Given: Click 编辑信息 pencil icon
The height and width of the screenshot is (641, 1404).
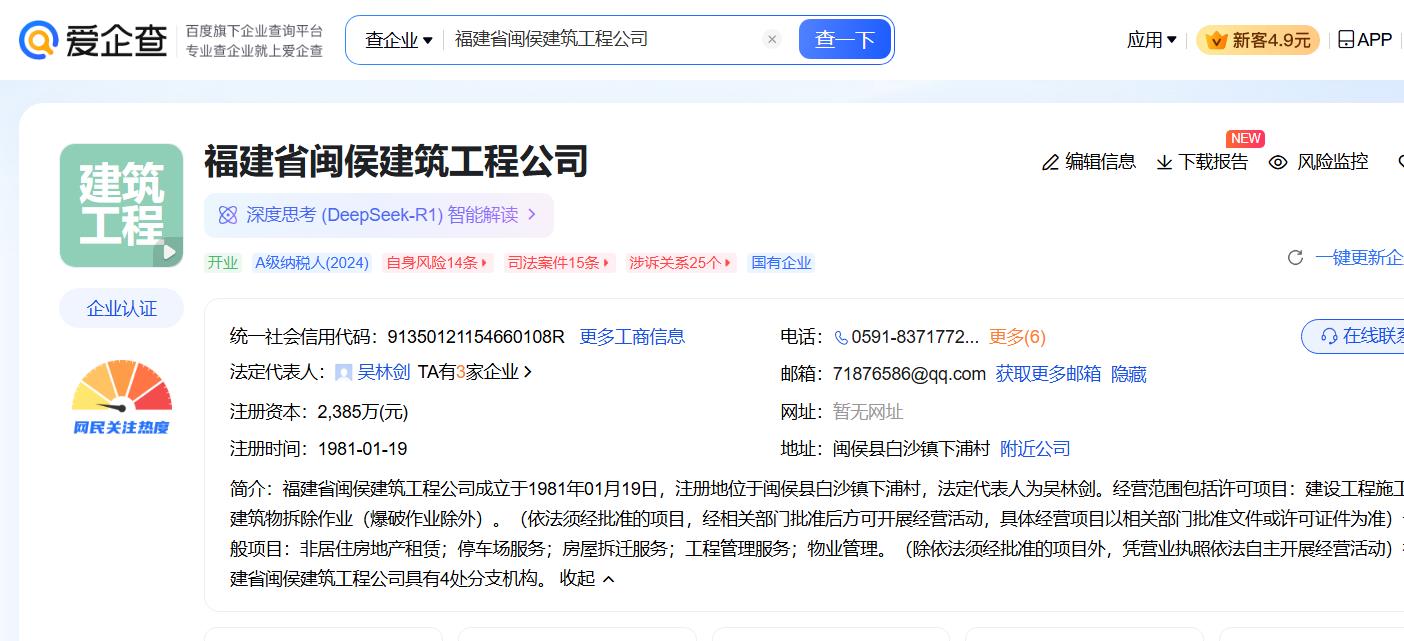Looking at the screenshot, I should [x=1050, y=162].
